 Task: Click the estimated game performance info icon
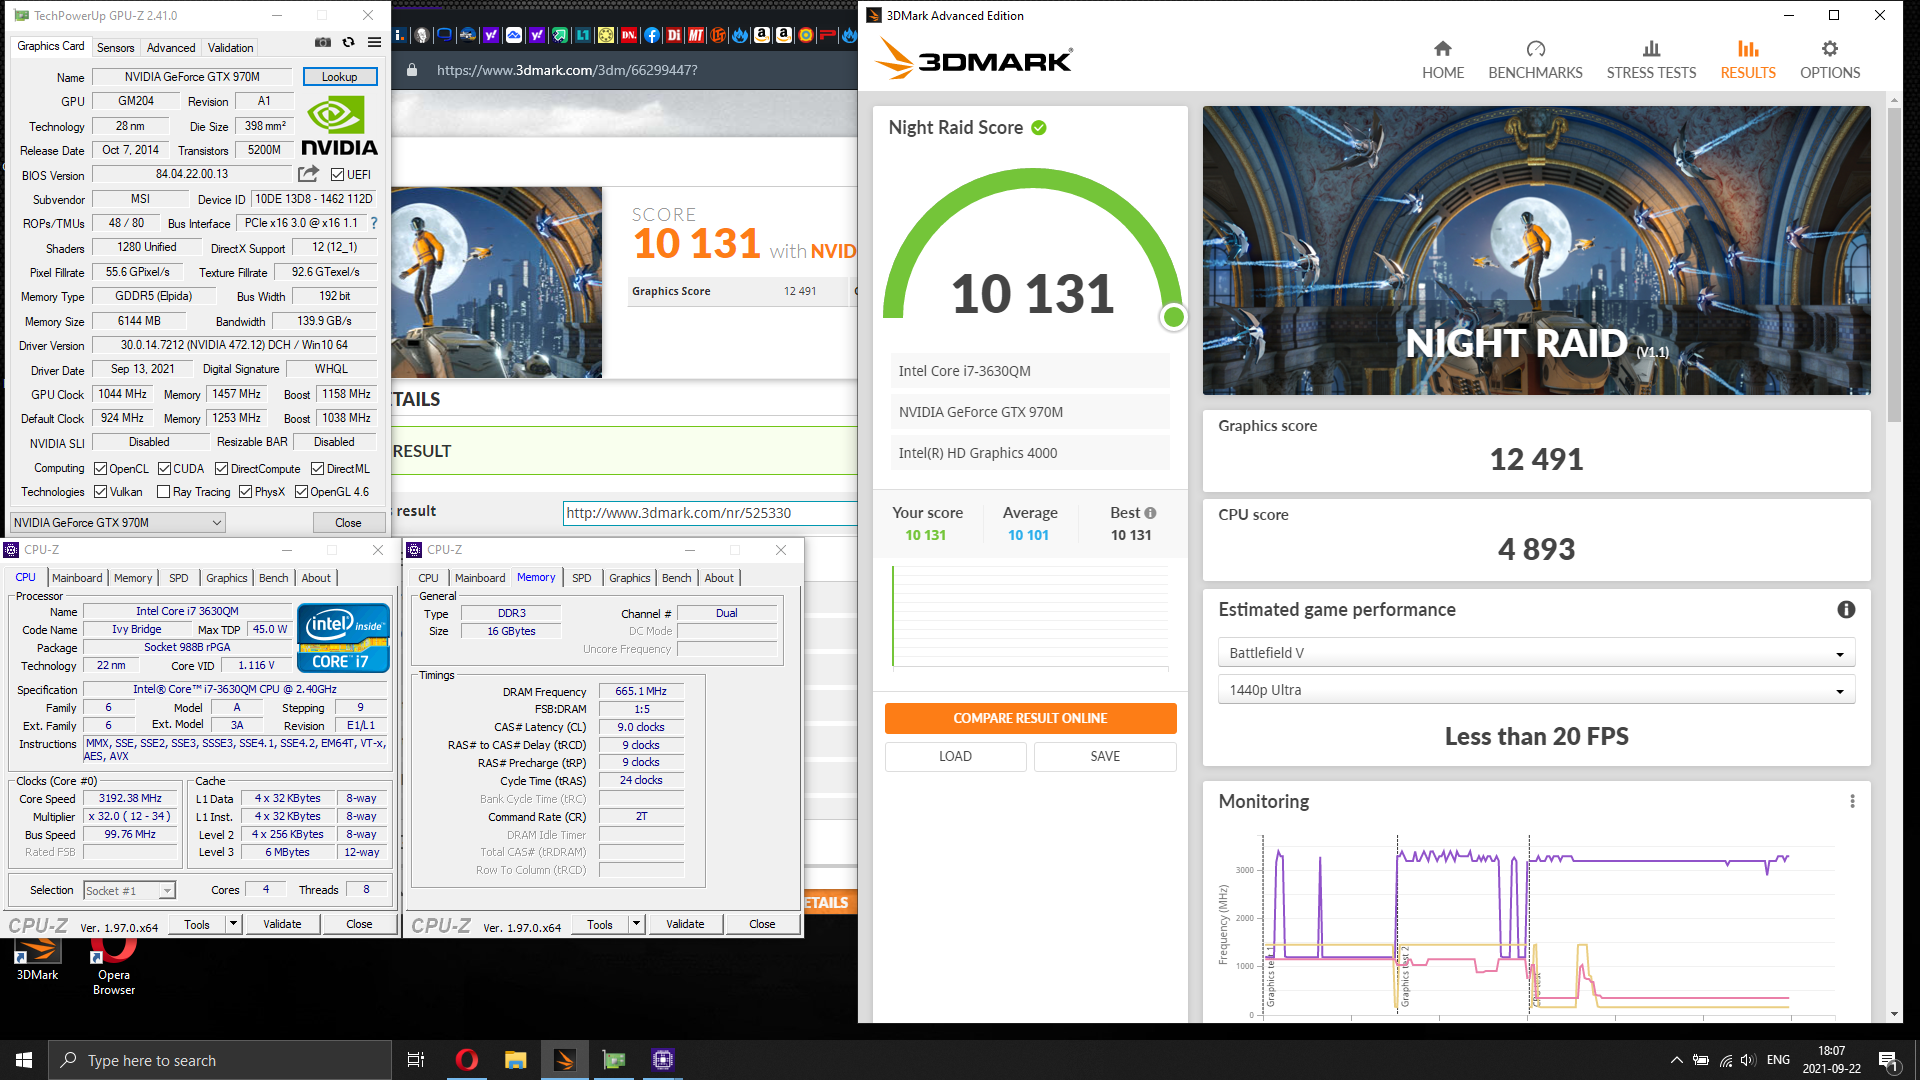pos(1846,610)
